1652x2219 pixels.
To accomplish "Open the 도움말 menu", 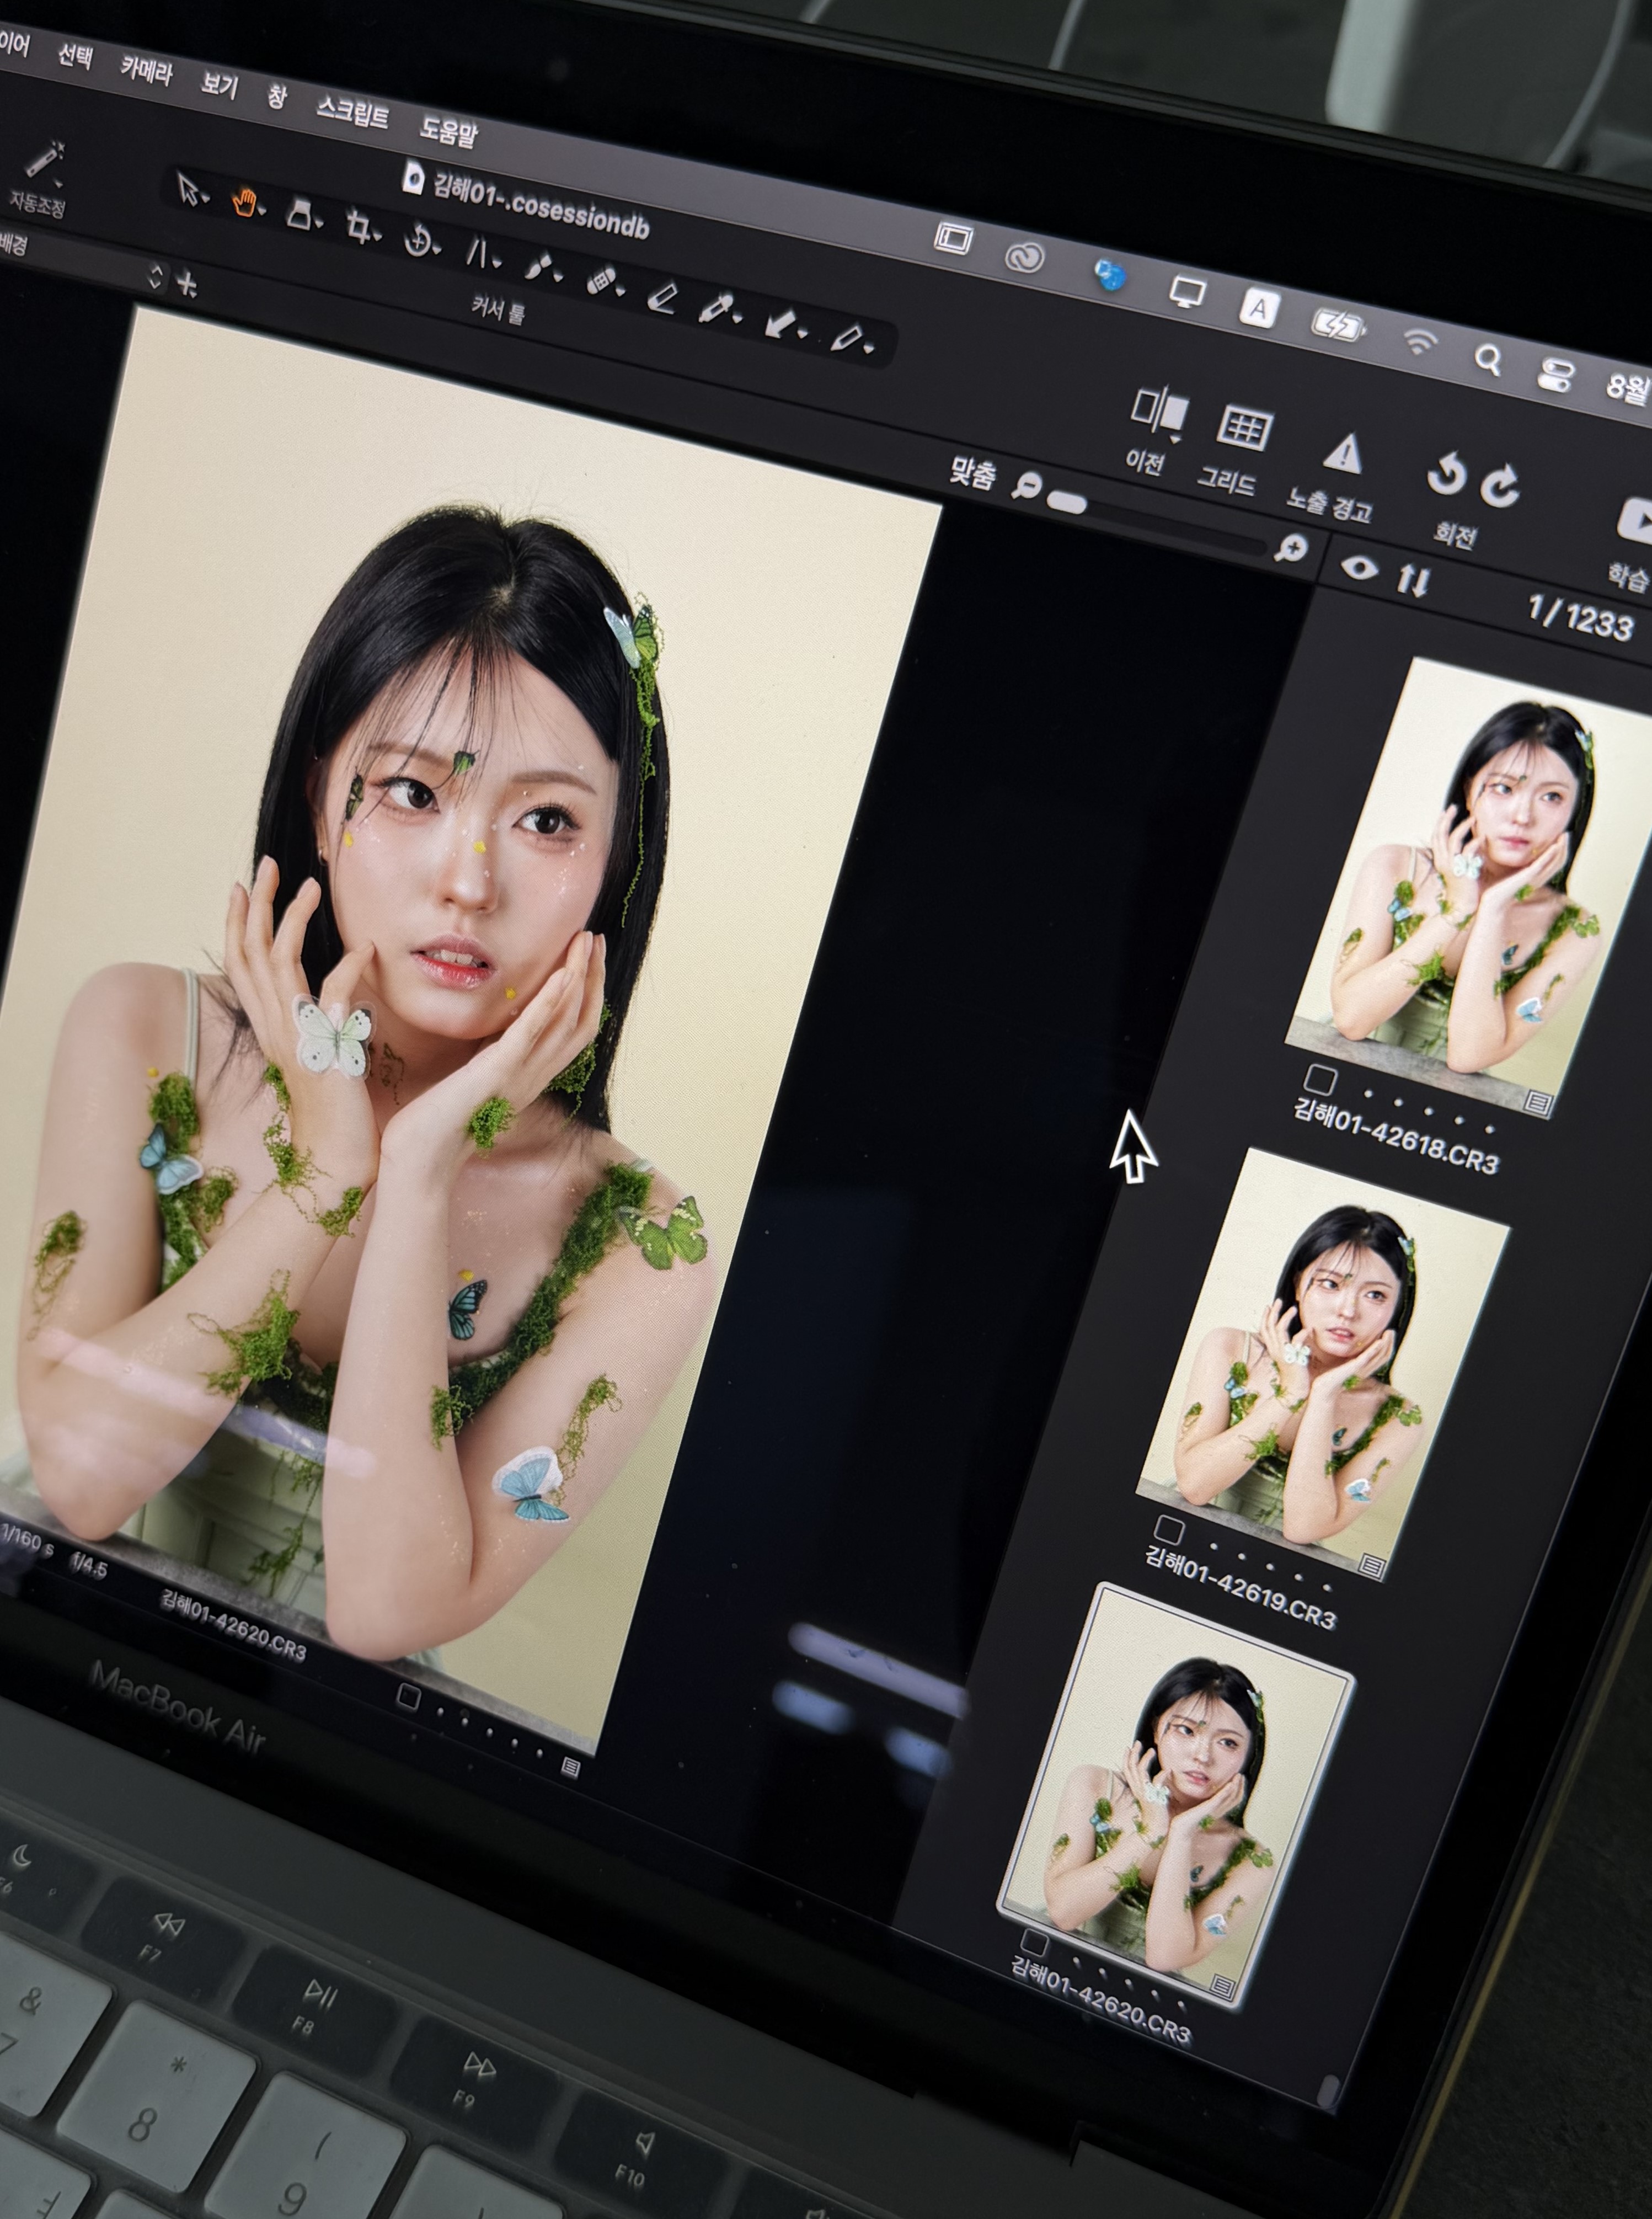I will (448, 133).
